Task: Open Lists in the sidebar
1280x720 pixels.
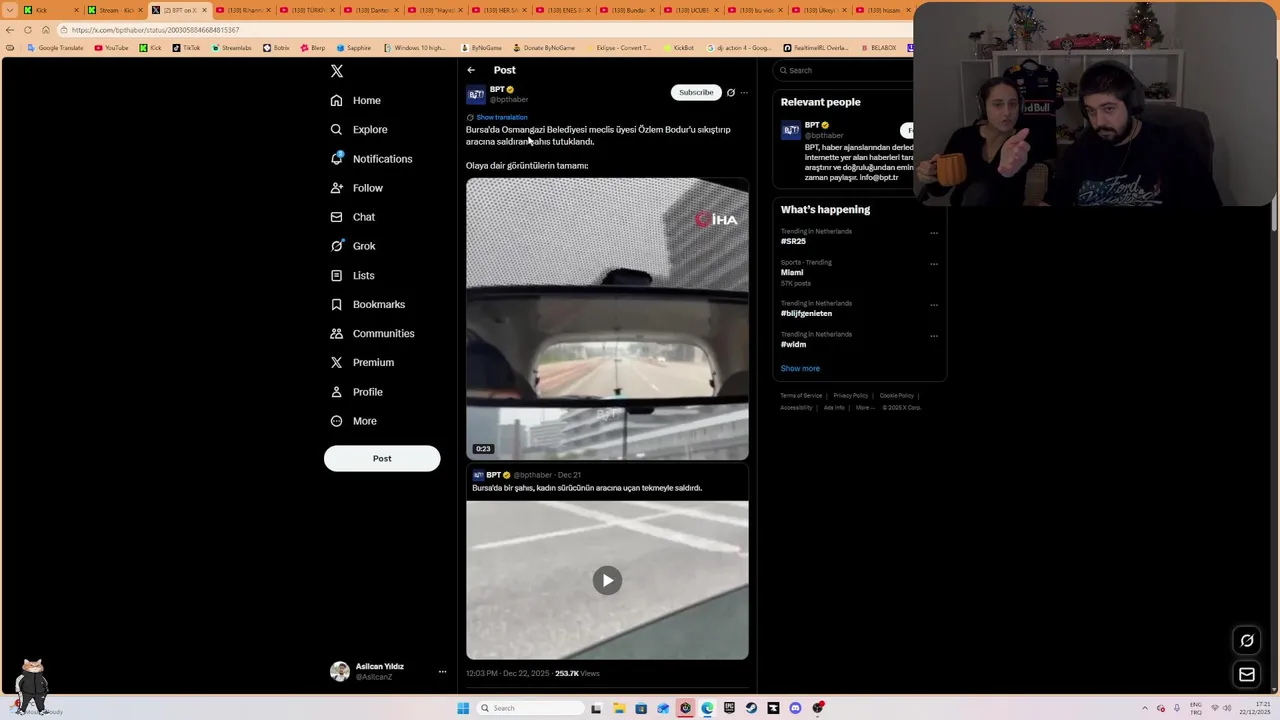Action: 352,275
